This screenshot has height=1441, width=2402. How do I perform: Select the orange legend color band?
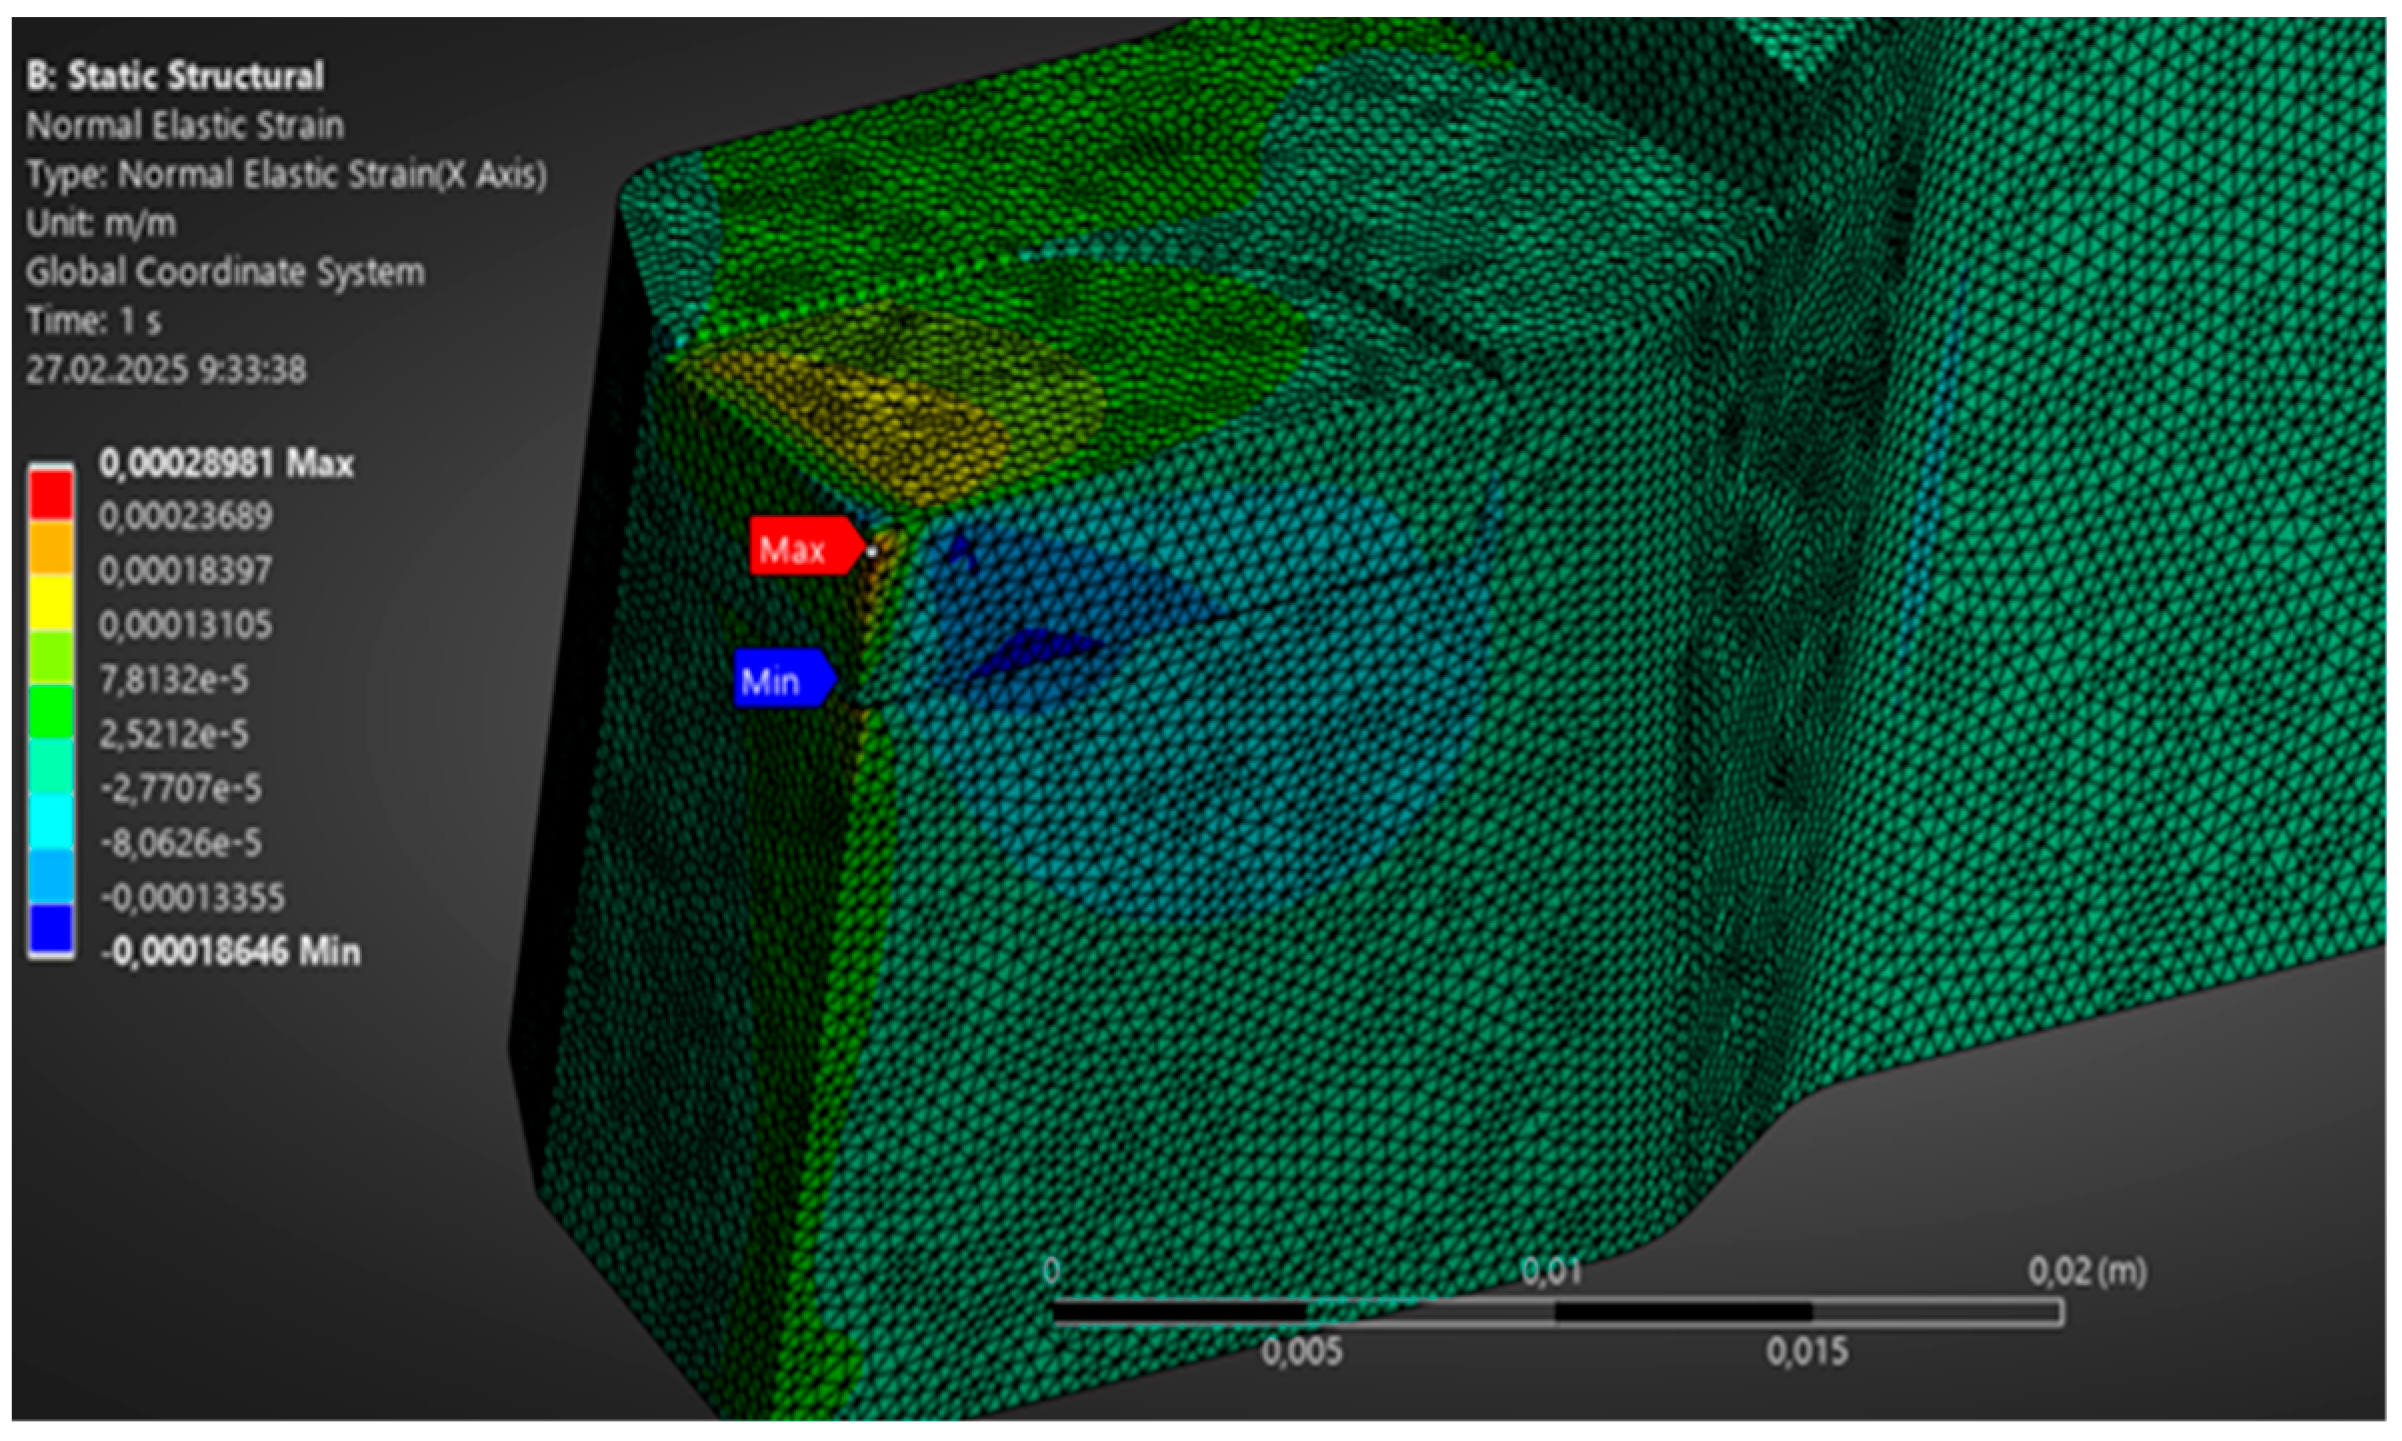50,547
